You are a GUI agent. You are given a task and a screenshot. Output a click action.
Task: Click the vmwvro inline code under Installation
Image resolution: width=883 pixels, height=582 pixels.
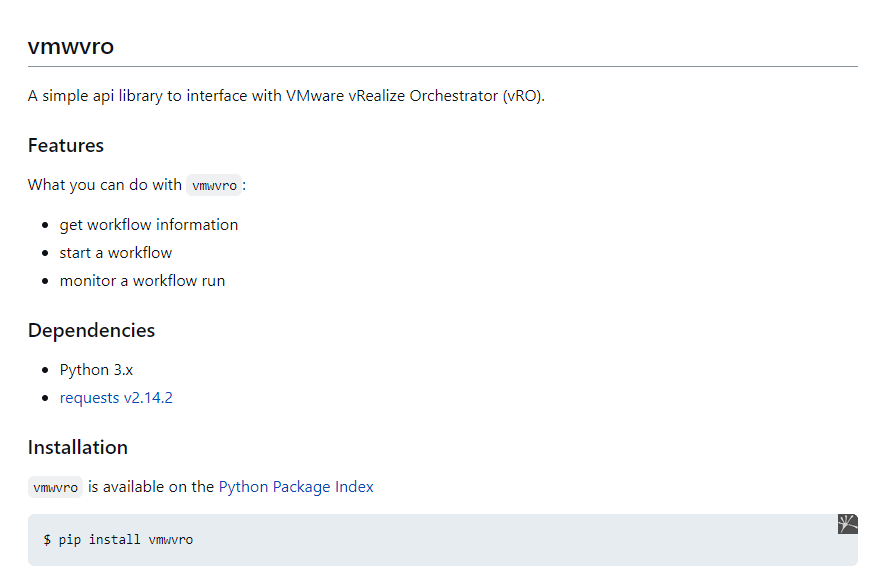click(x=55, y=488)
